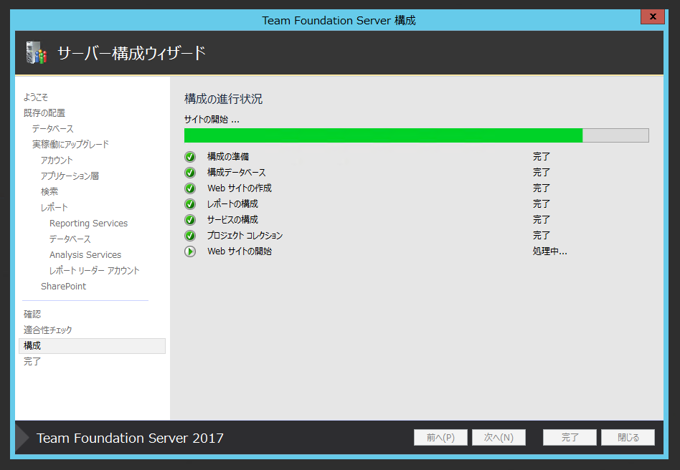Viewport: 680px width, 470px height.
Task: Select 確認 step in the sidebar
Action: 32,314
